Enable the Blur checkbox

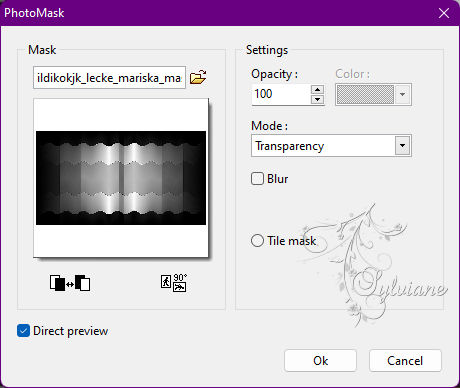click(257, 179)
